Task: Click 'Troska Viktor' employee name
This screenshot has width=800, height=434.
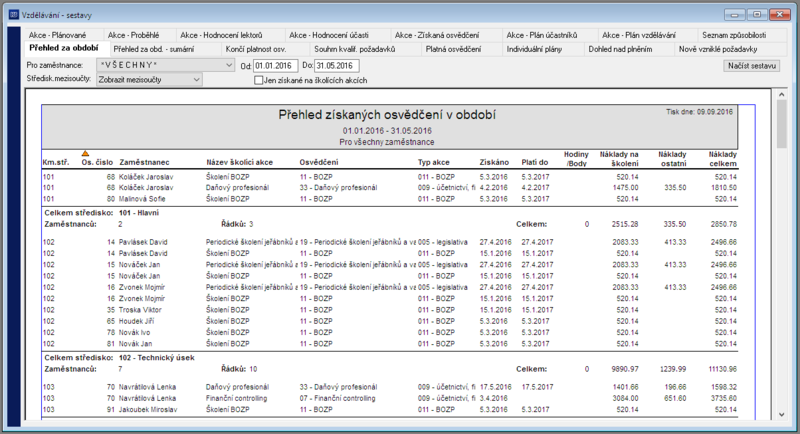Action: (x=140, y=310)
